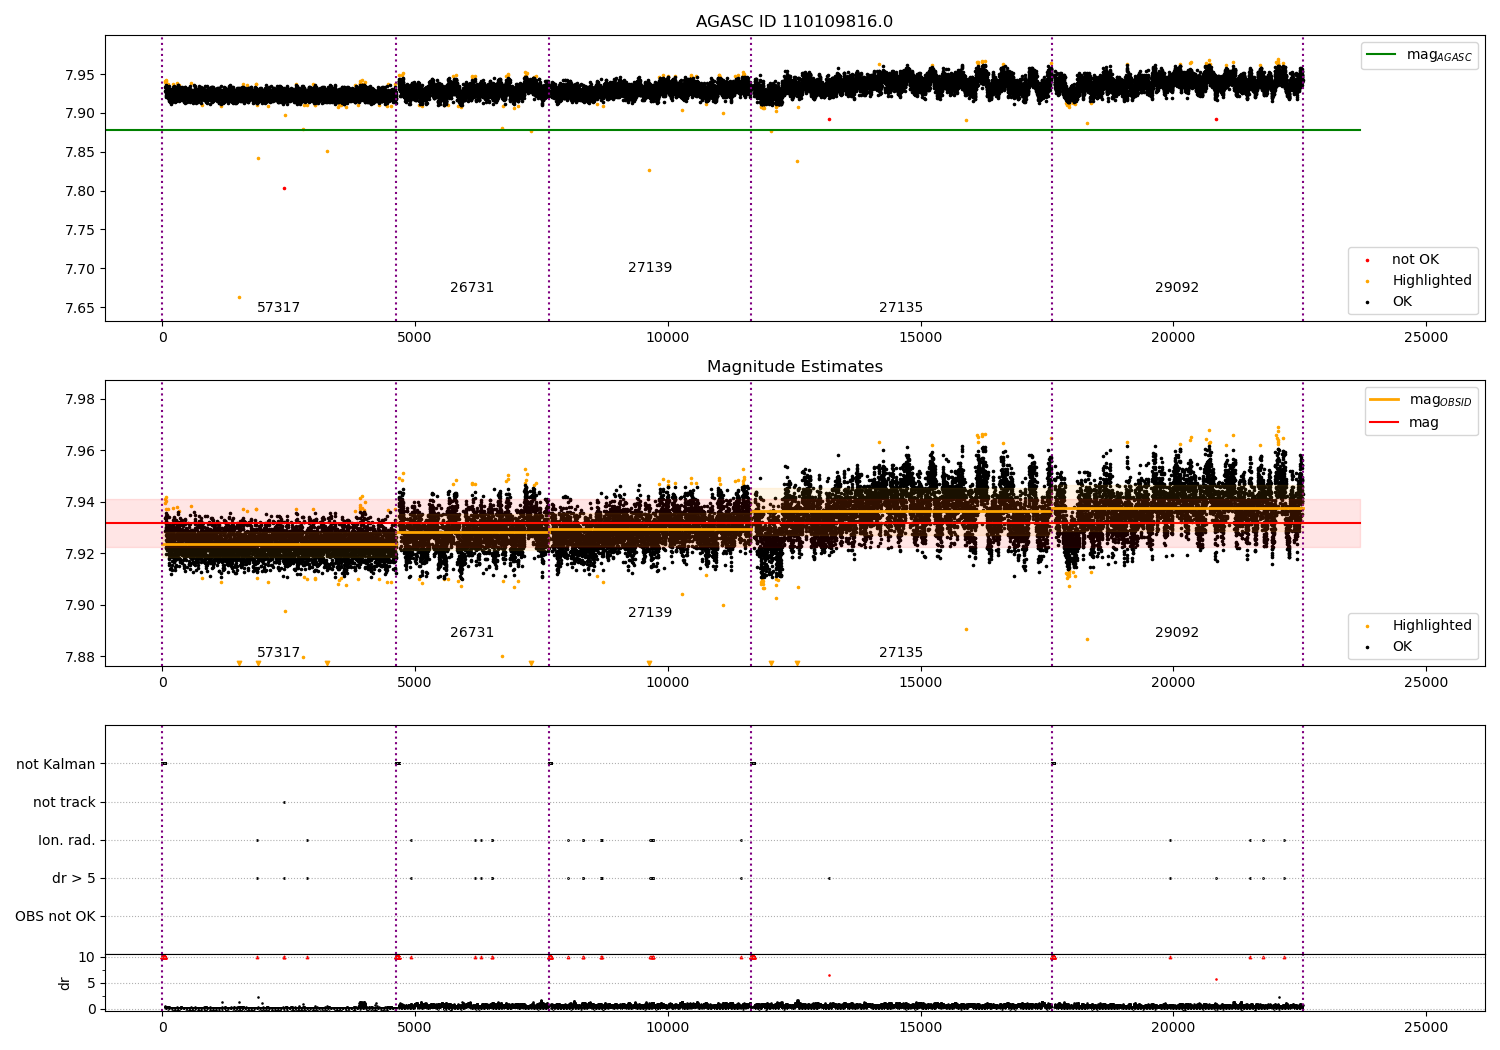Click the 'Ion. rad.' axis label

point(67,841)
